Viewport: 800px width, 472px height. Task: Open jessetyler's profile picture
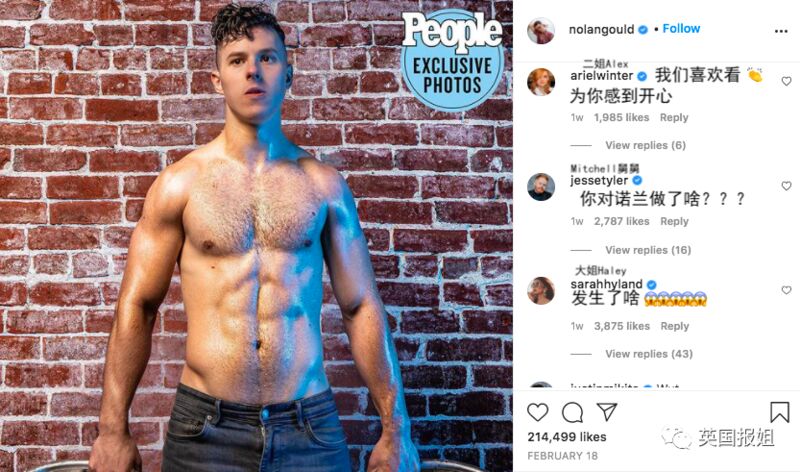click(541, 186)
